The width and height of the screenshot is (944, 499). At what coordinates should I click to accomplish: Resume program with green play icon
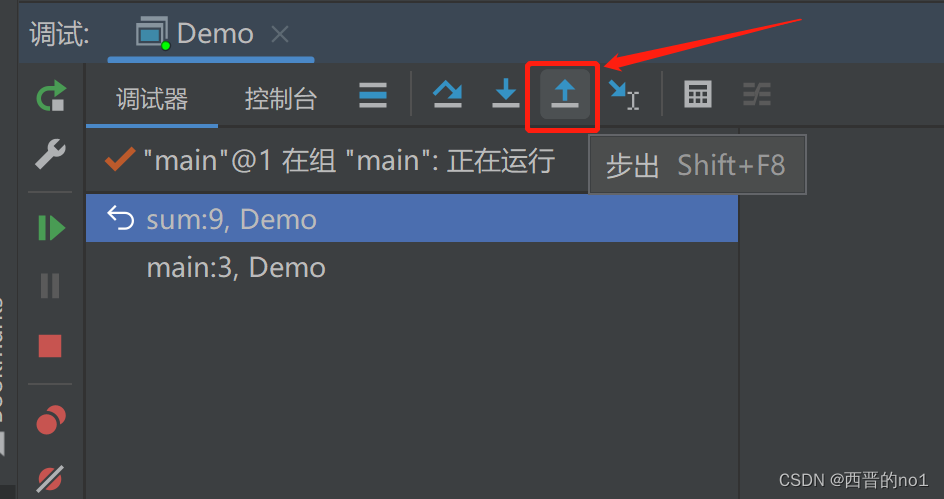tap(51, 228)
